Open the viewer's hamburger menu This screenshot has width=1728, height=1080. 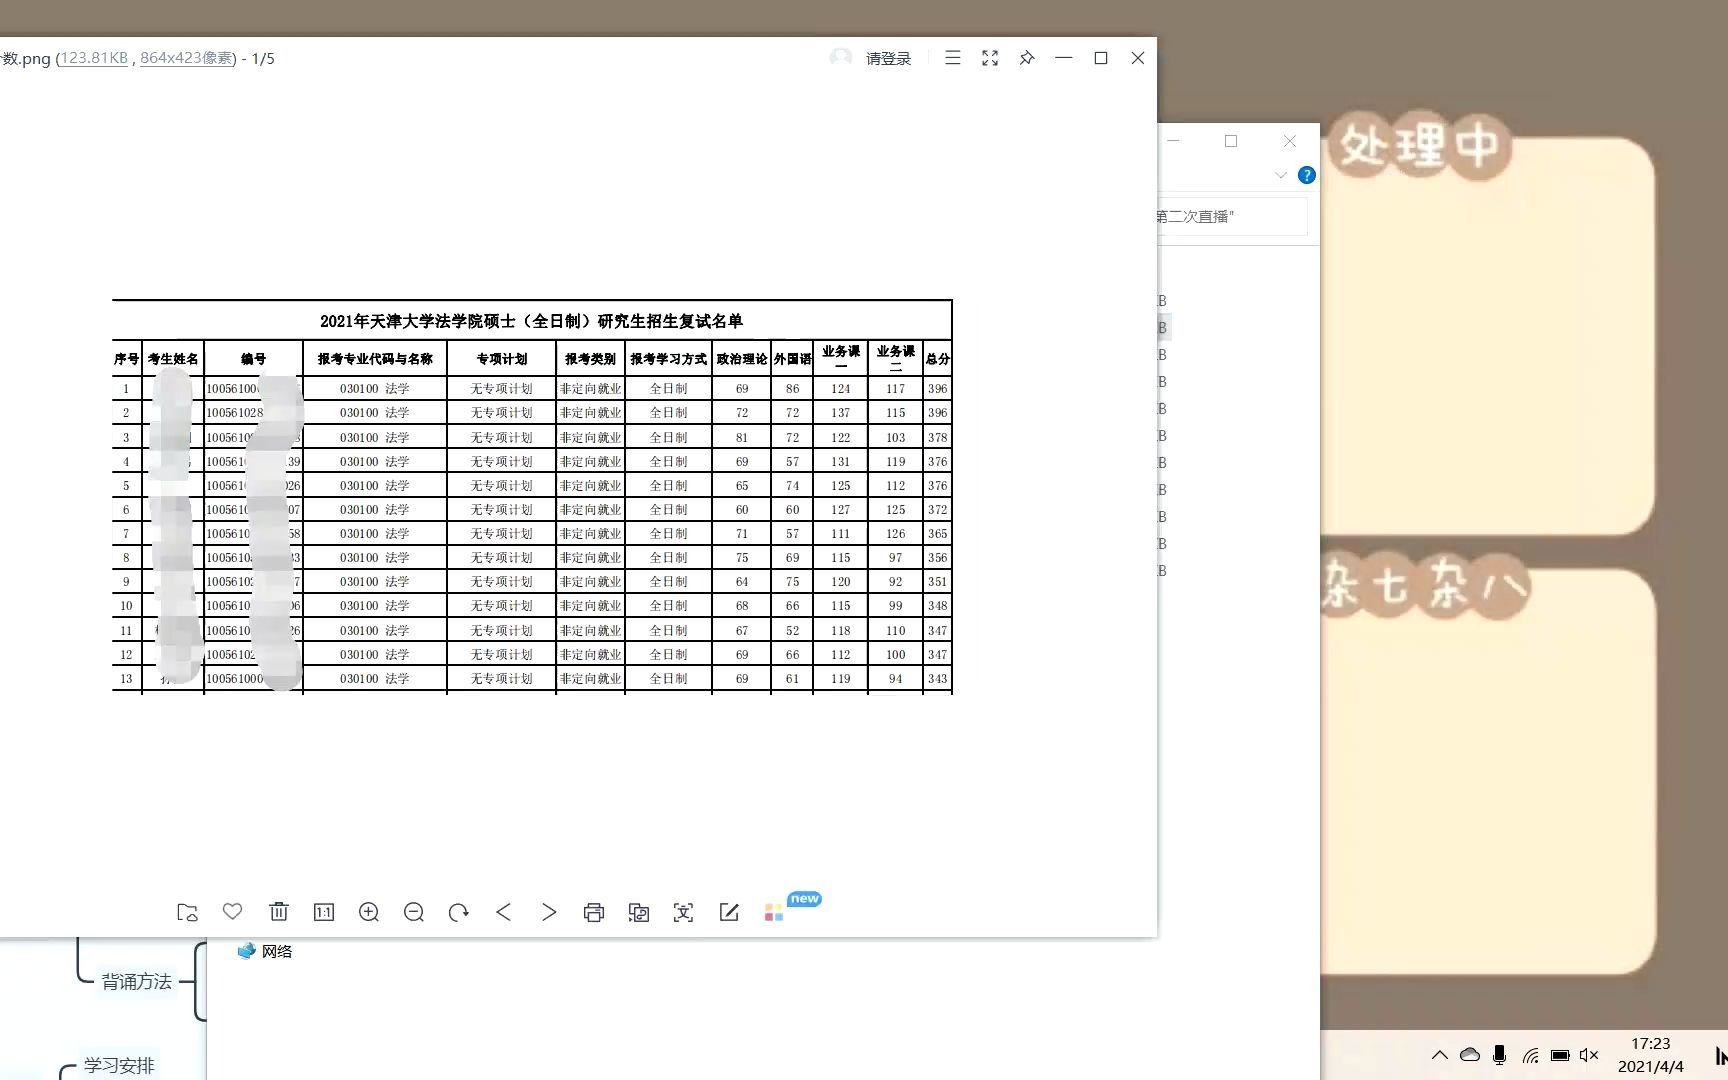click(953, 58)
